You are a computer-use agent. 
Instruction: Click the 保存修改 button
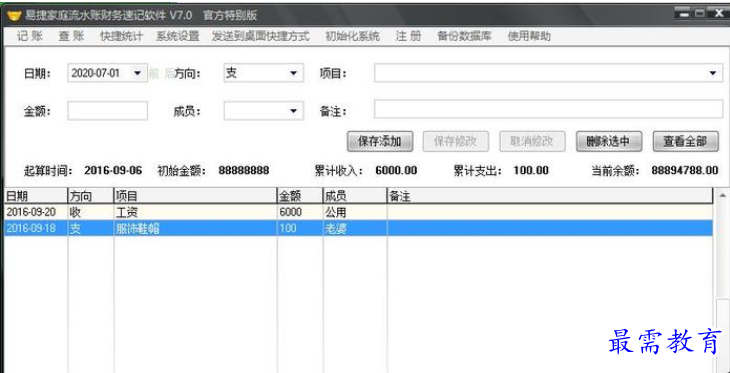click(456, 141)
